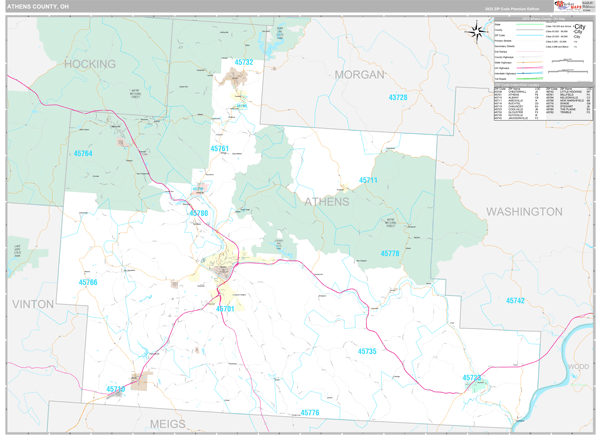Select the ATHENS county name label
600x435 pixels.
(327, 202)
